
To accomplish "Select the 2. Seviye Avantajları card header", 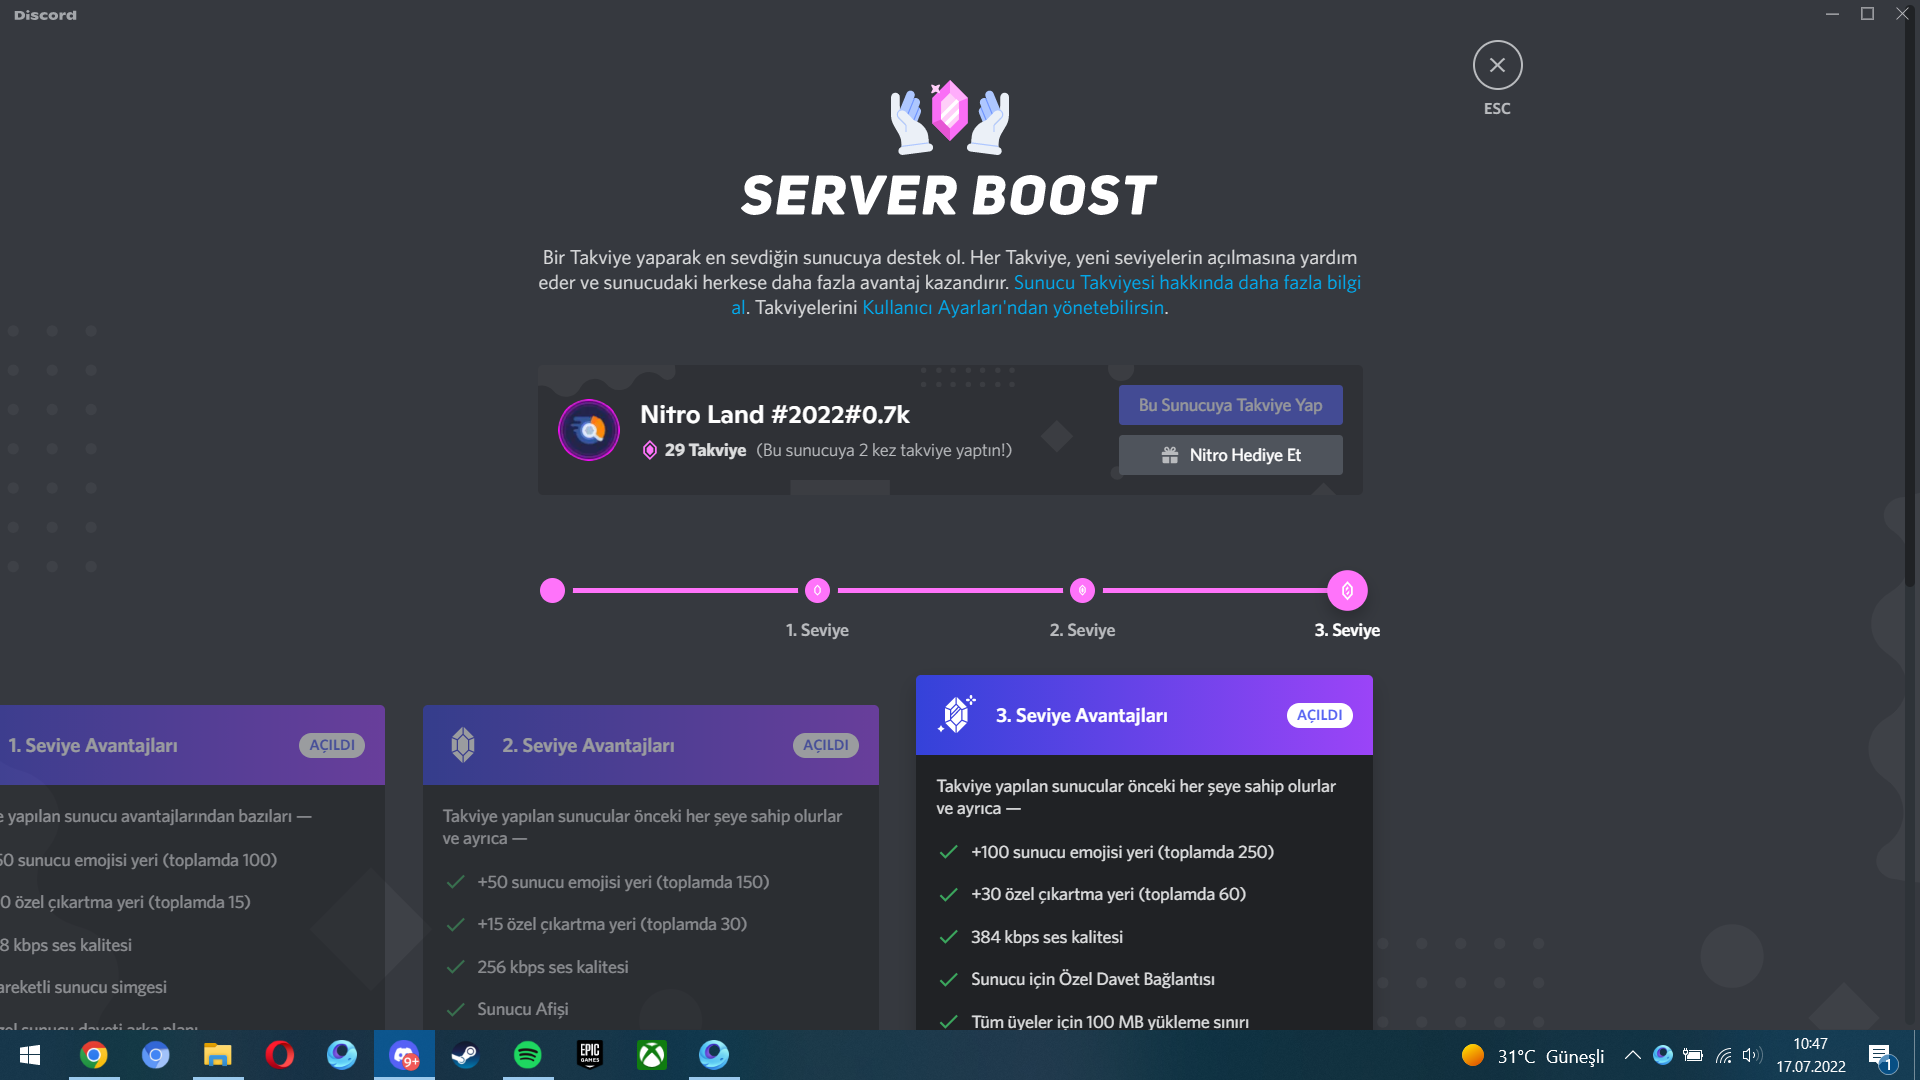I will click(650, 745).
